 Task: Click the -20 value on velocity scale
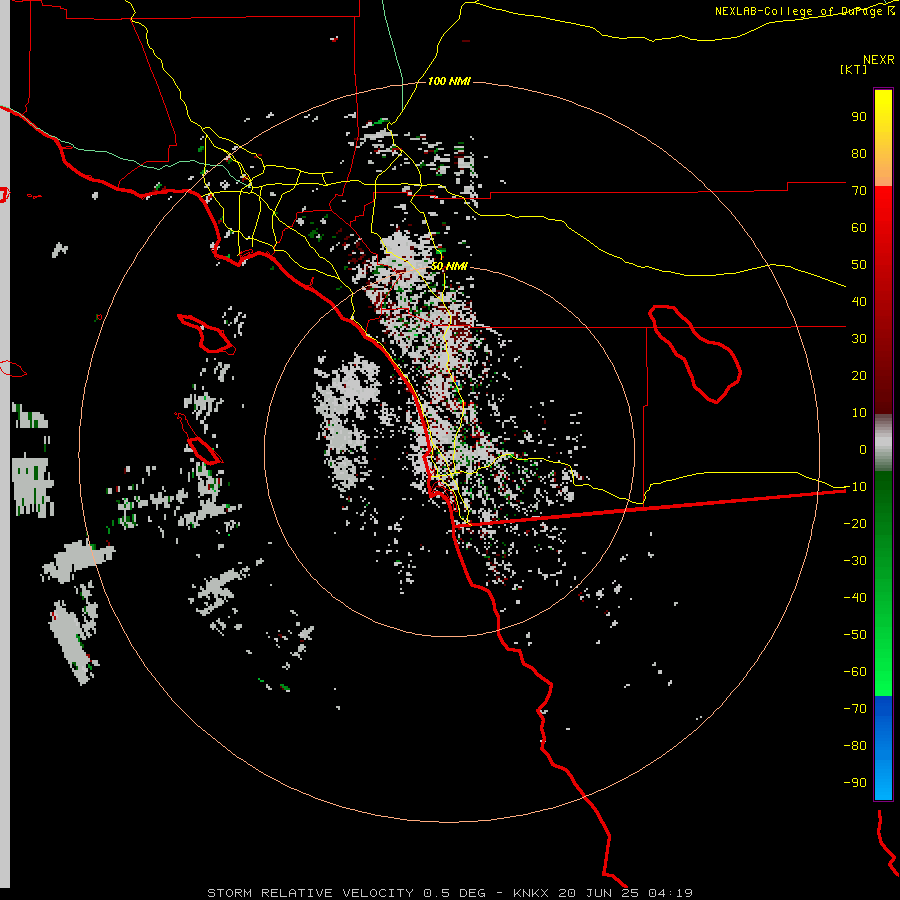(x=855, y=523)
